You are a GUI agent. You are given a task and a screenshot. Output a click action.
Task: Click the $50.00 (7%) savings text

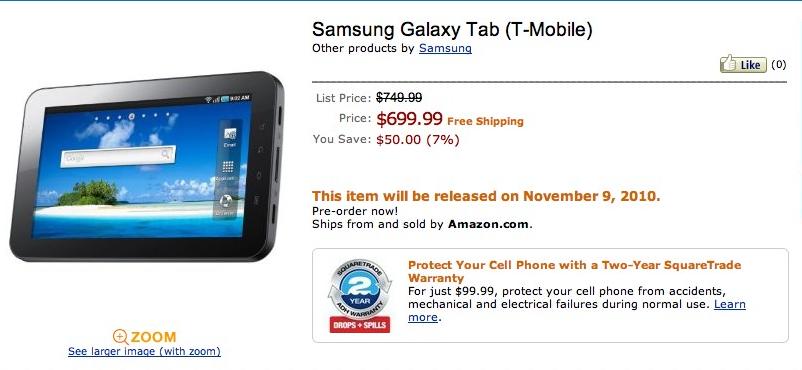click(417, 139)
